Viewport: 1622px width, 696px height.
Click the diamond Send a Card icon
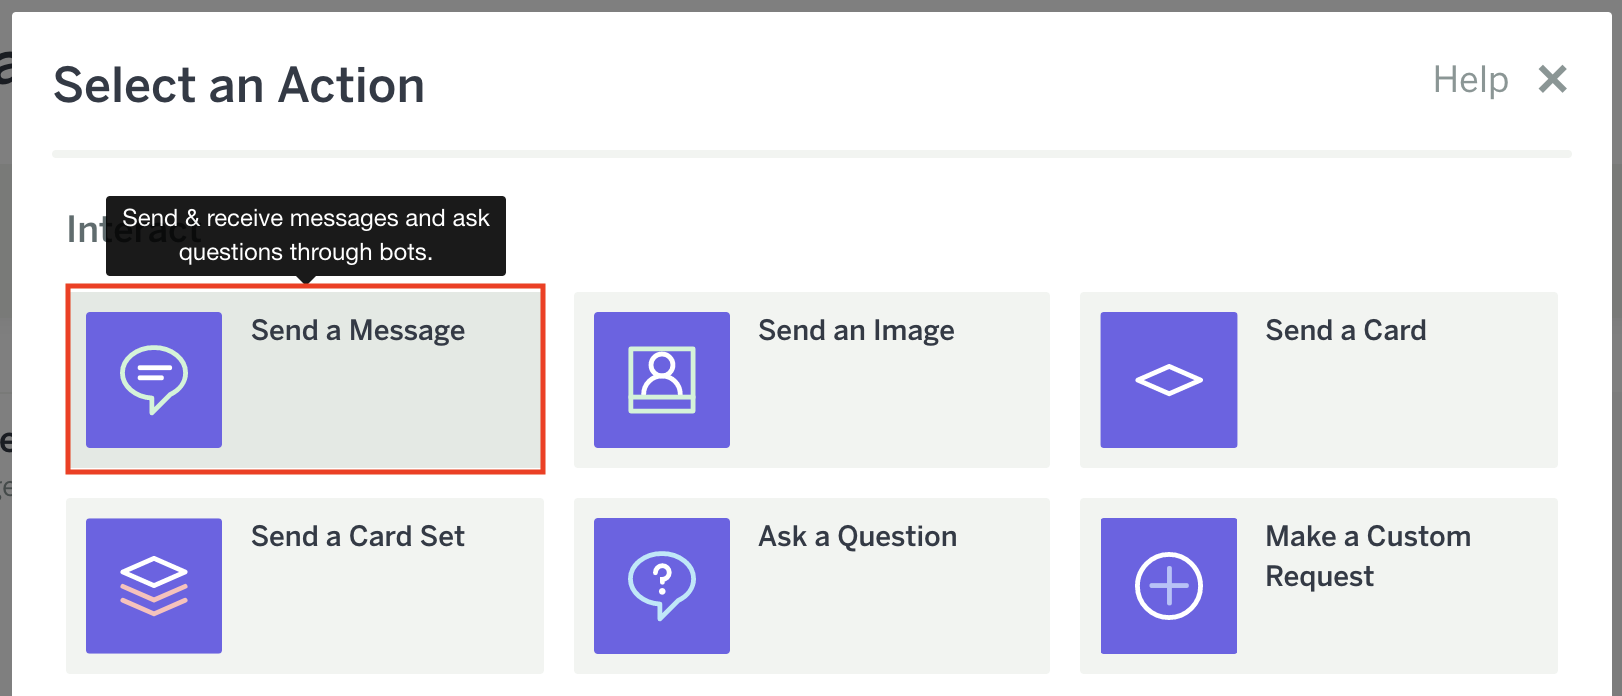click(1168, 380)
